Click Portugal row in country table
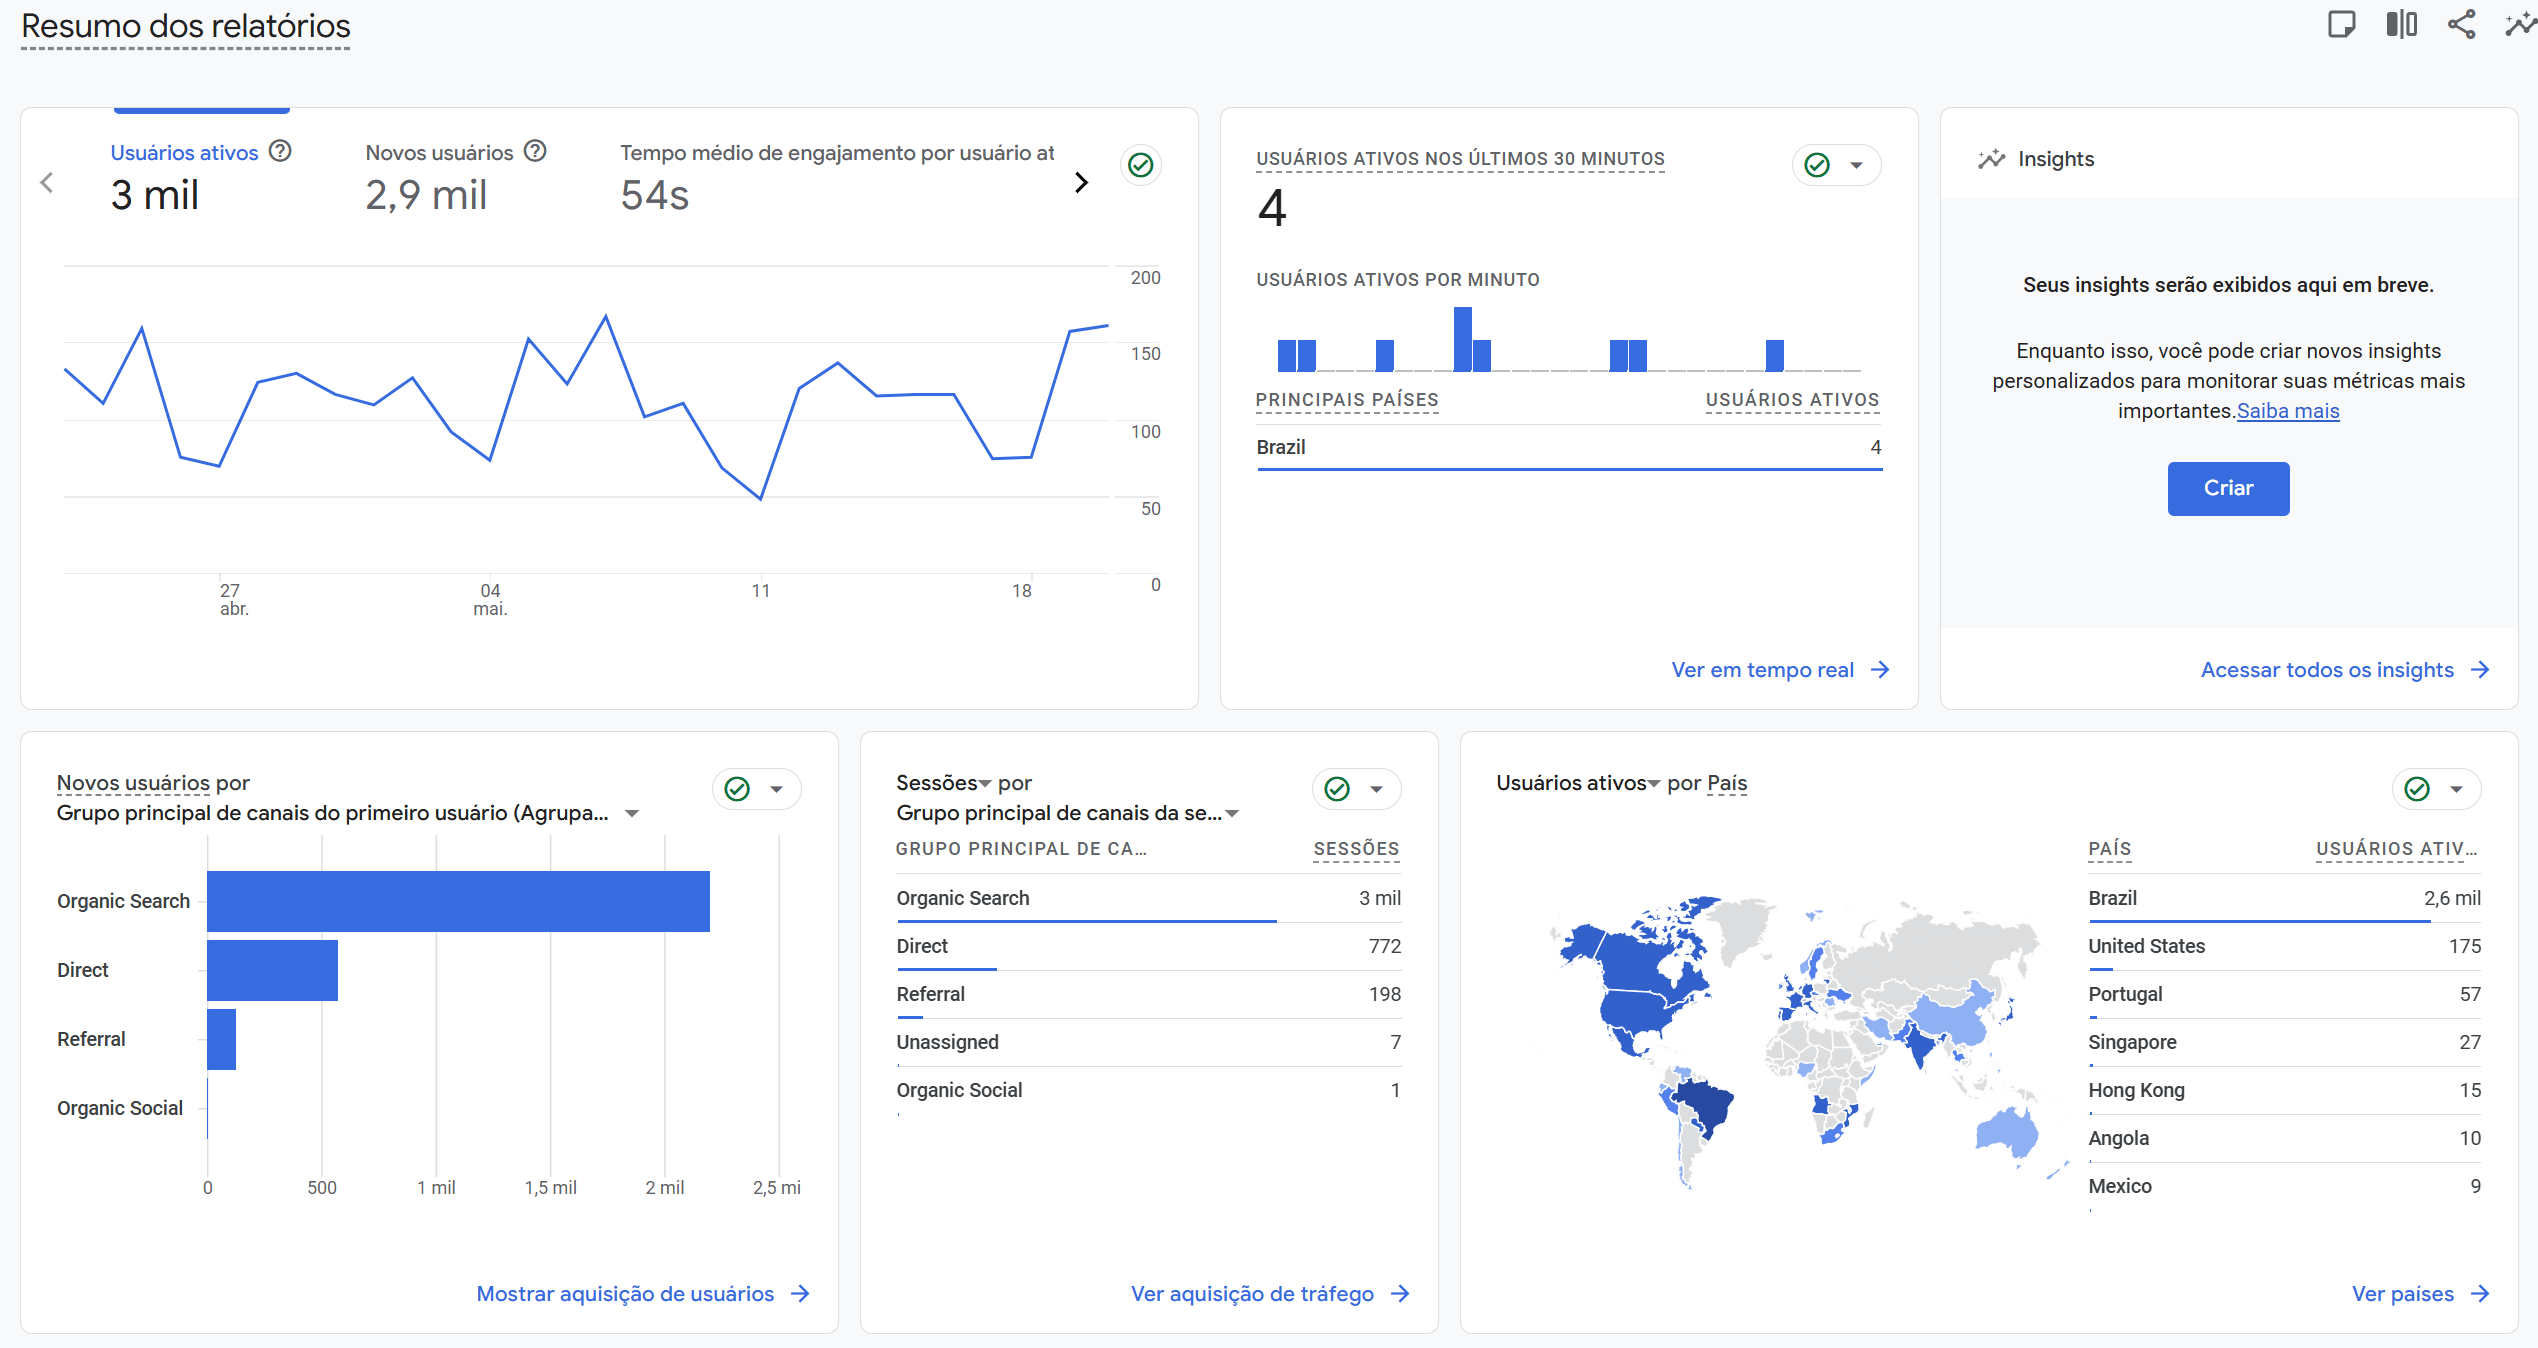This screenshot has height=1348, width=2538. pyautogui.click(x=2284, y=994)
